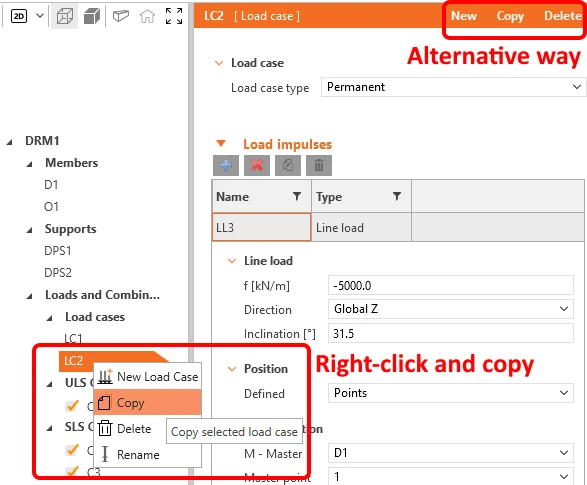Click the trash icon in the Load impulses toolbar
This screenshot has height=485, width=587.
point(319,165)
